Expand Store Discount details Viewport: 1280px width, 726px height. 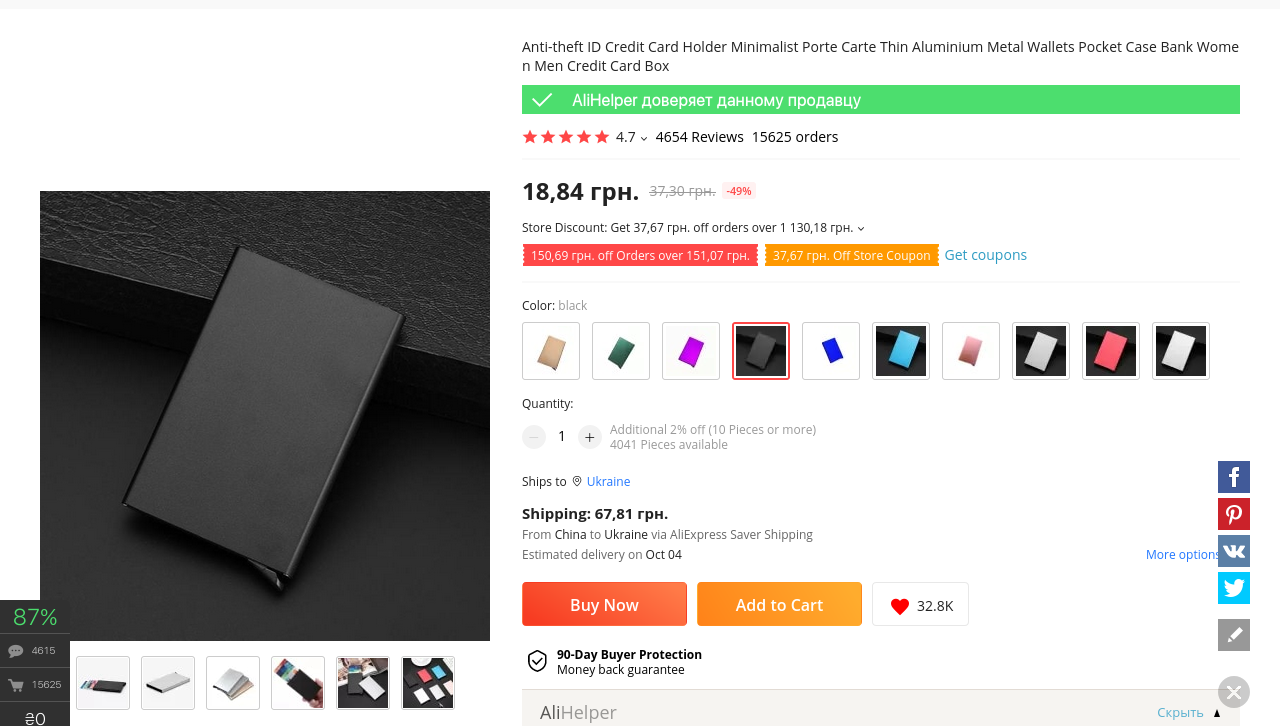click(x=861, y=229)
